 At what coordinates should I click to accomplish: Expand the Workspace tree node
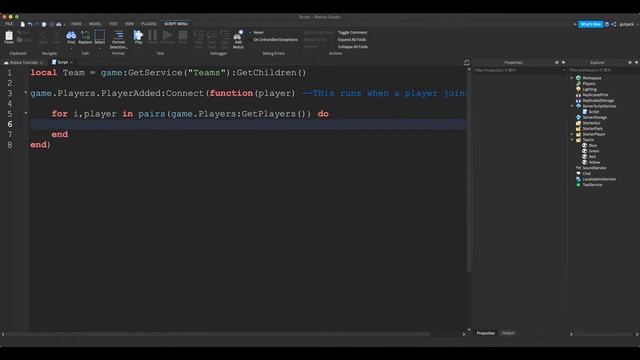(572, 78)
